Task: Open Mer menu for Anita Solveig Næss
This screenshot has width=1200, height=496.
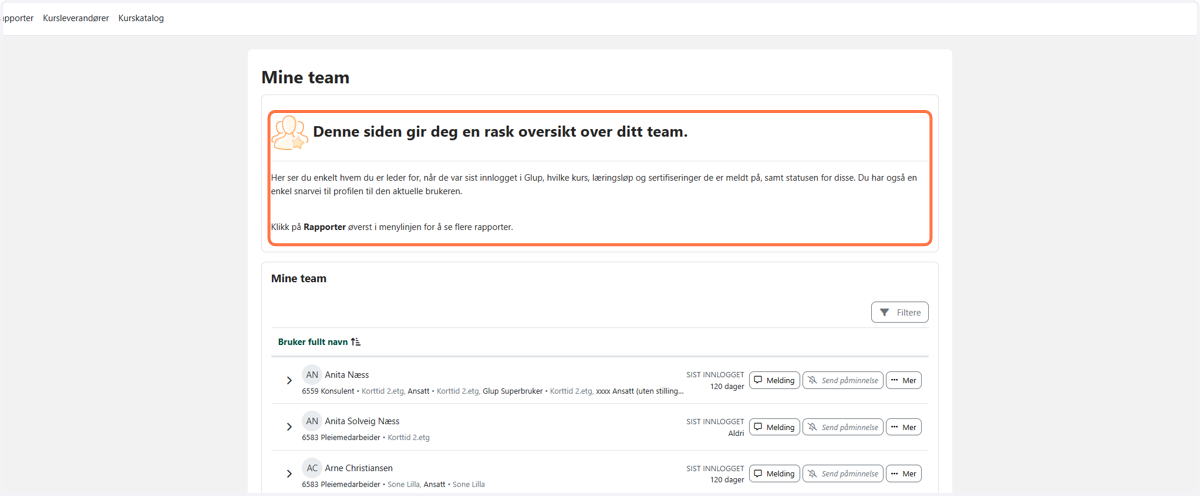Action: coord(904,427)
